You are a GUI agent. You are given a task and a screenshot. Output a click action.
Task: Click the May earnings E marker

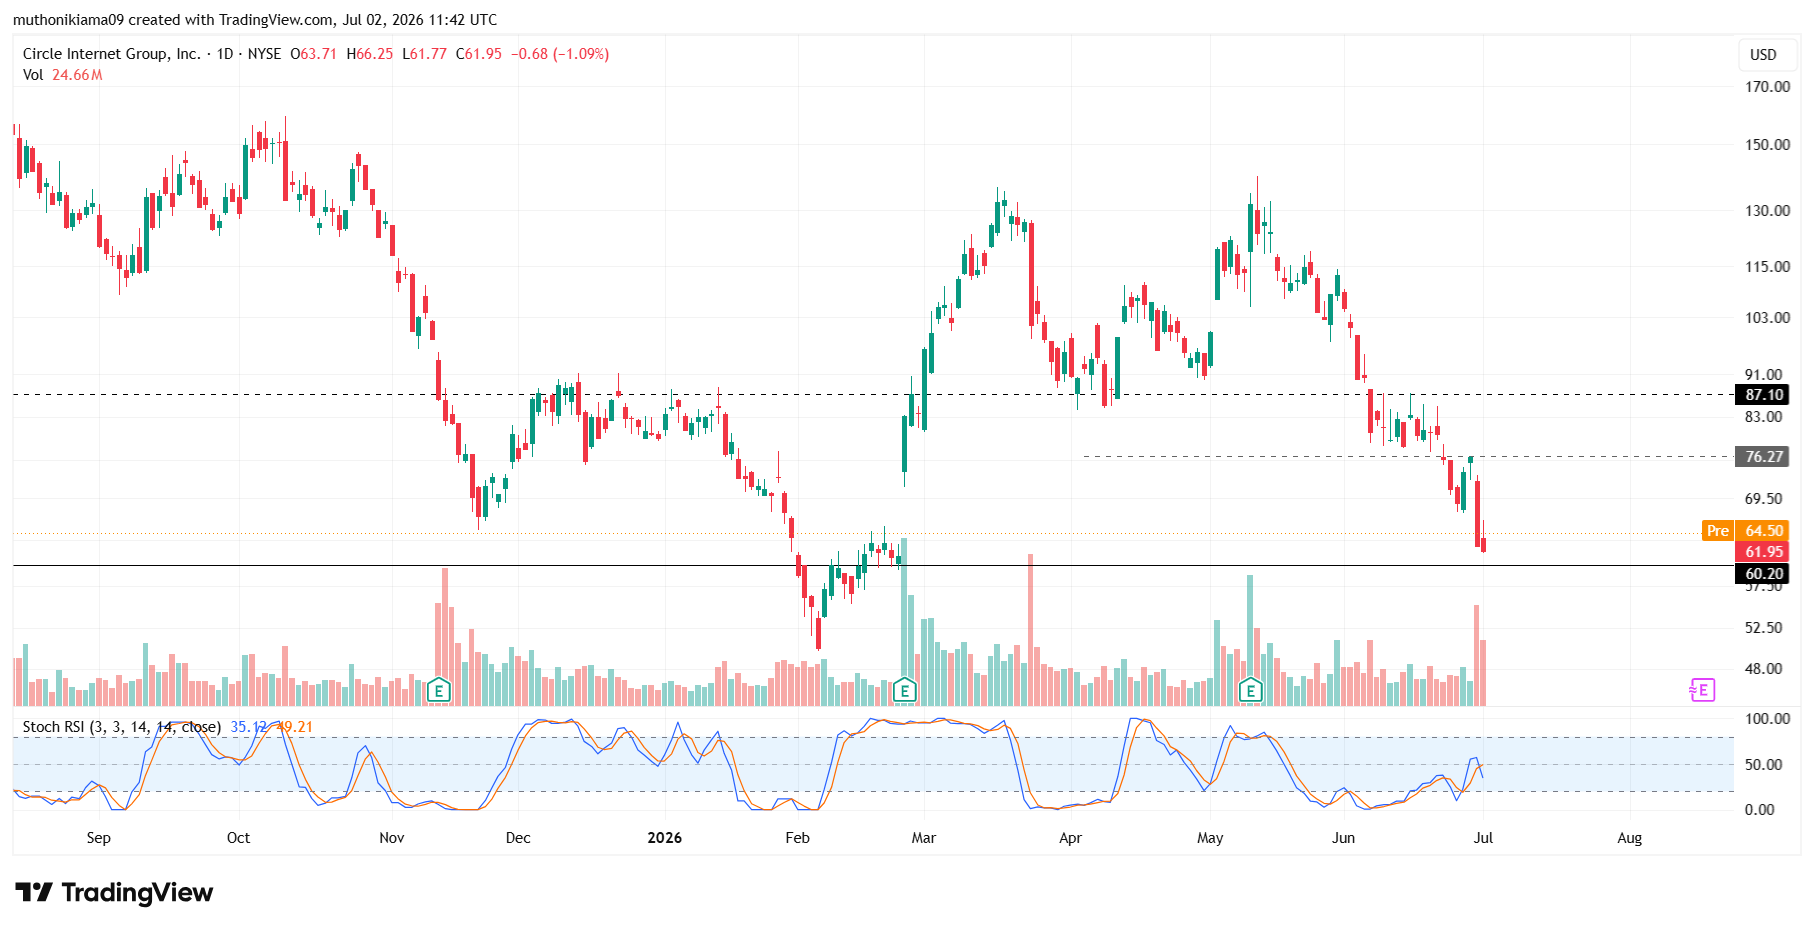(x=1250, y=690)
